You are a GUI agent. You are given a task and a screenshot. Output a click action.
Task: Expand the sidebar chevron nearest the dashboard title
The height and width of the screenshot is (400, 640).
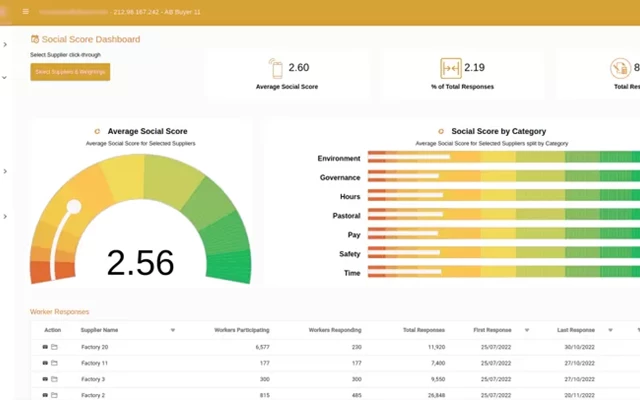(x=5, y=44)
